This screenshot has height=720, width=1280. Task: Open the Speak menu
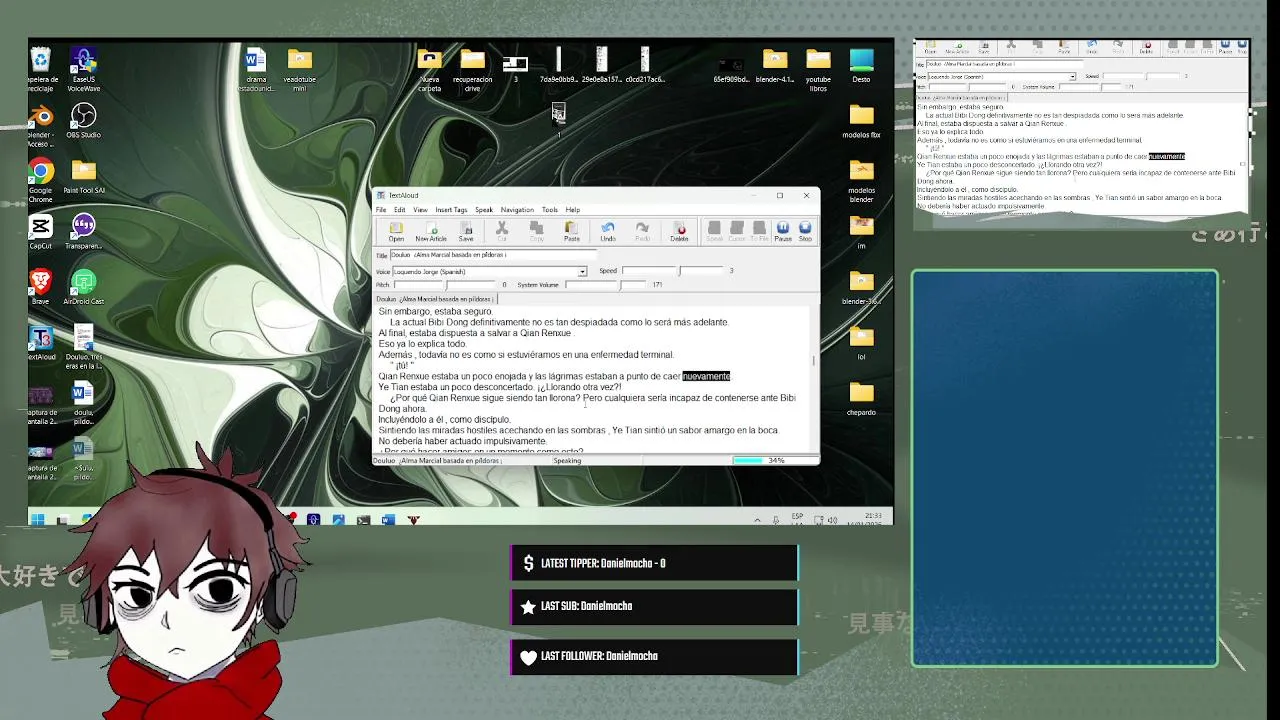tap(484, 210)
